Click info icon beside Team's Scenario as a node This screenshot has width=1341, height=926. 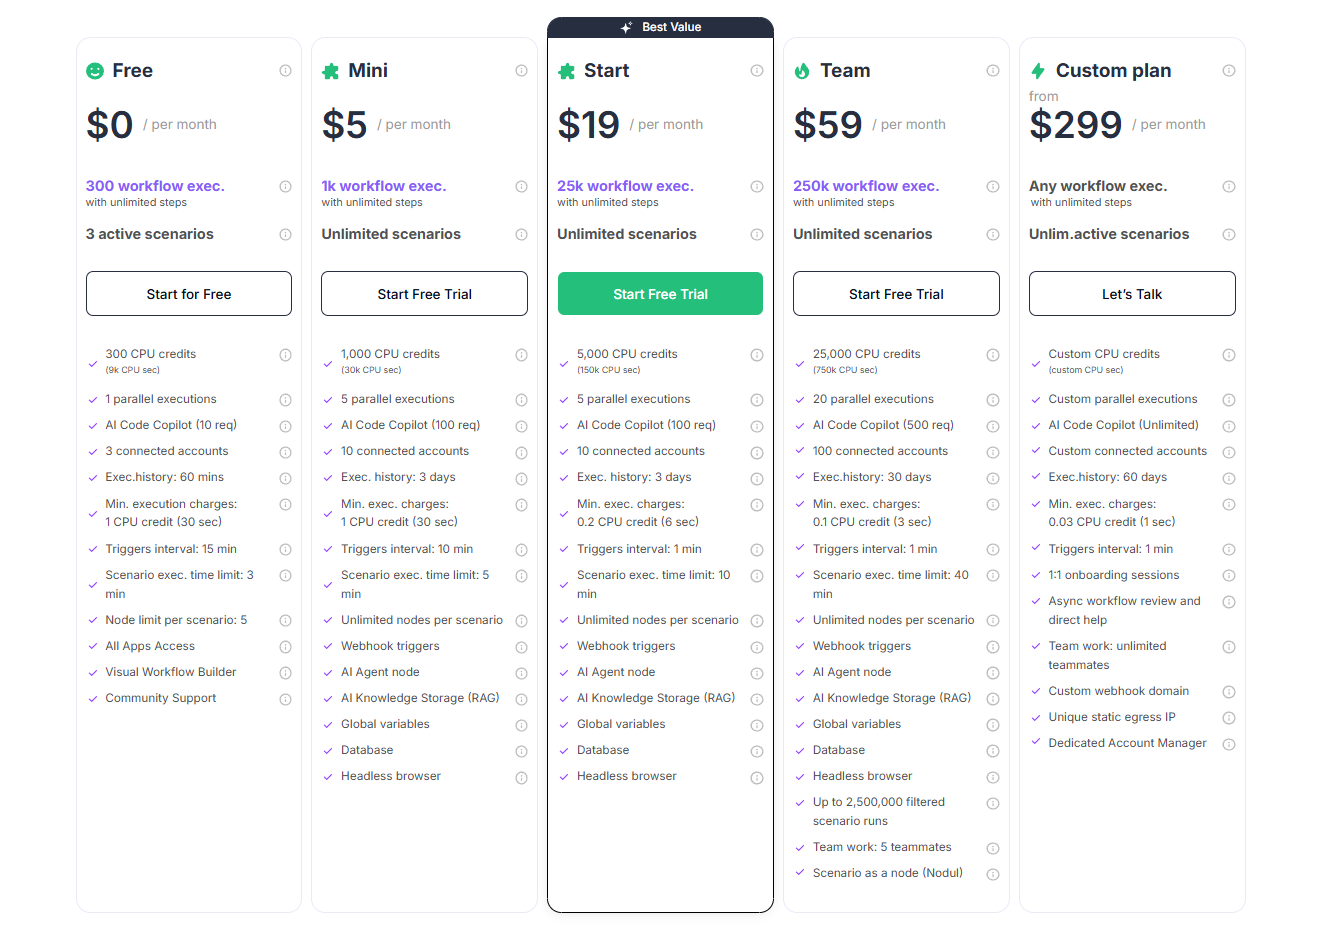point(993,873)
